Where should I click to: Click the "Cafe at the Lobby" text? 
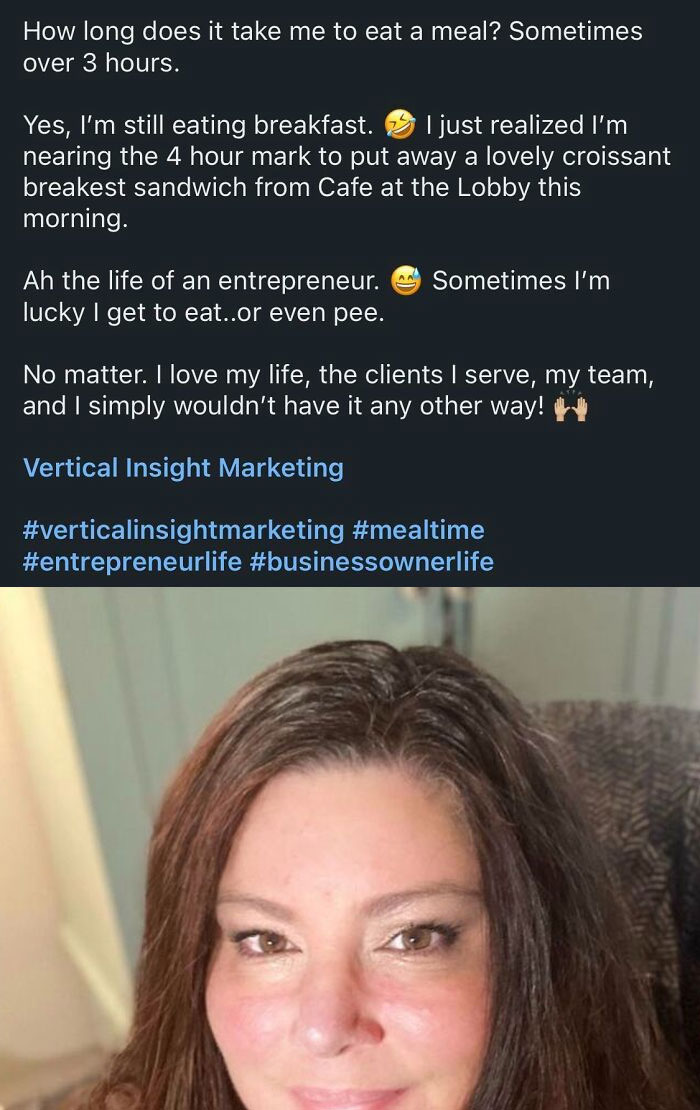point(398,188)
